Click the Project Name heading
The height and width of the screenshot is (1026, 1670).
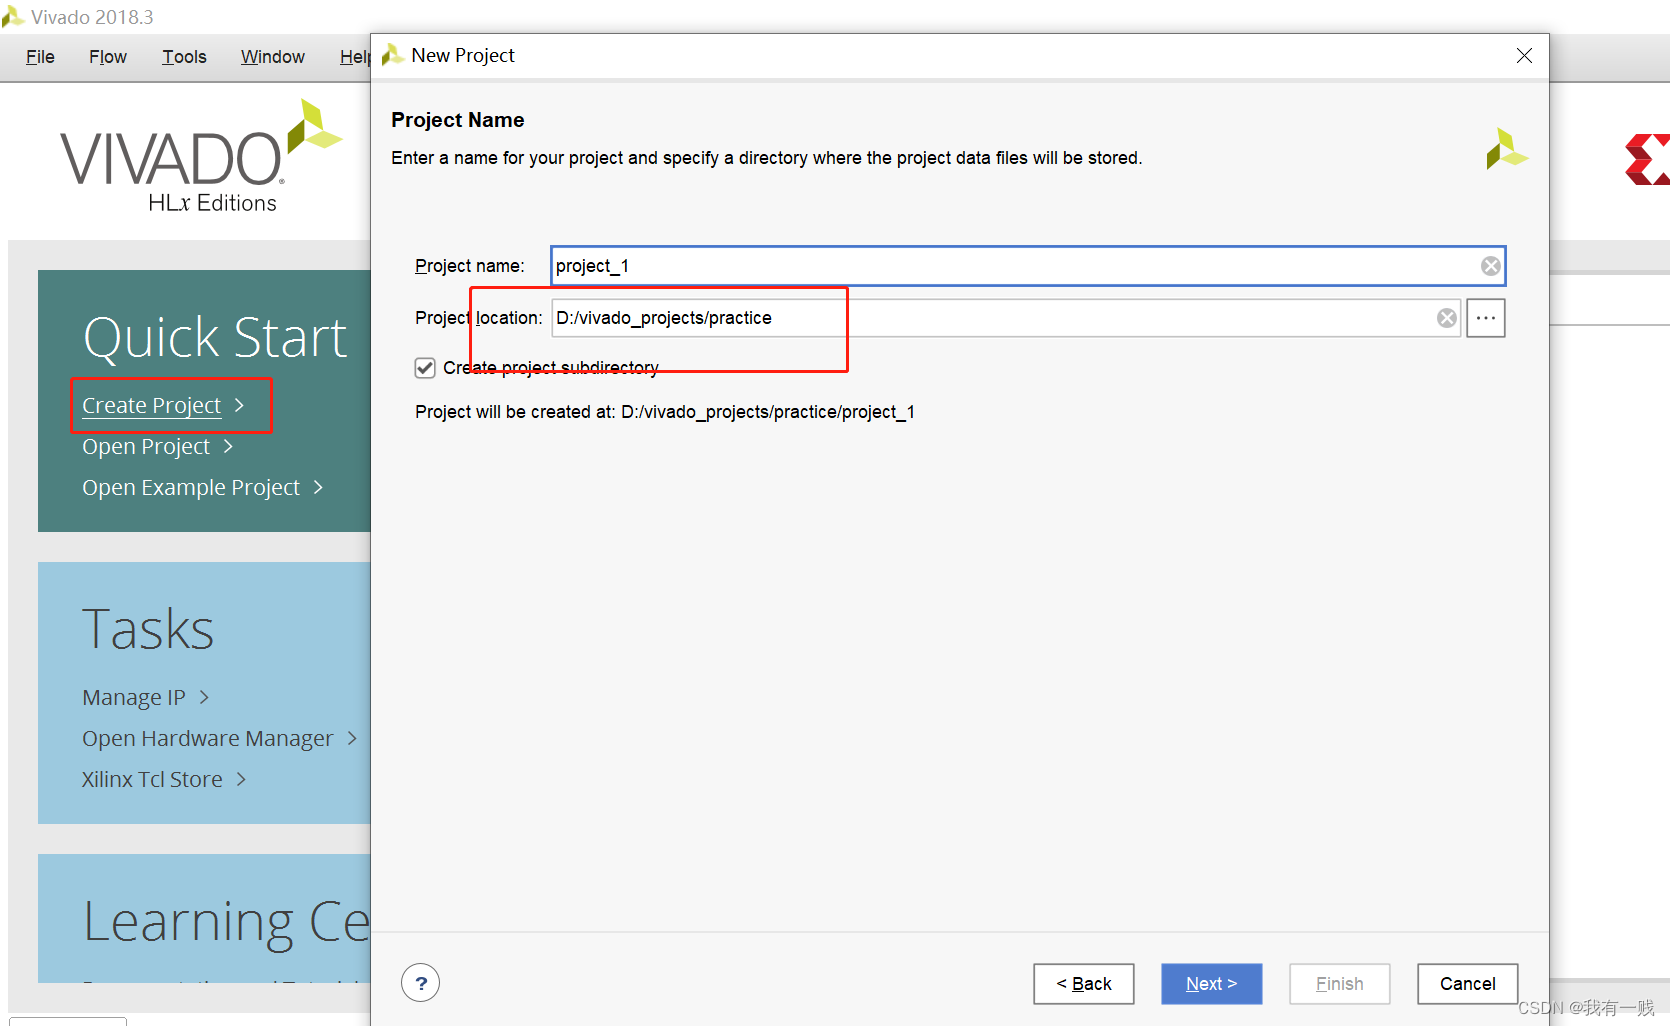(457, 120)
